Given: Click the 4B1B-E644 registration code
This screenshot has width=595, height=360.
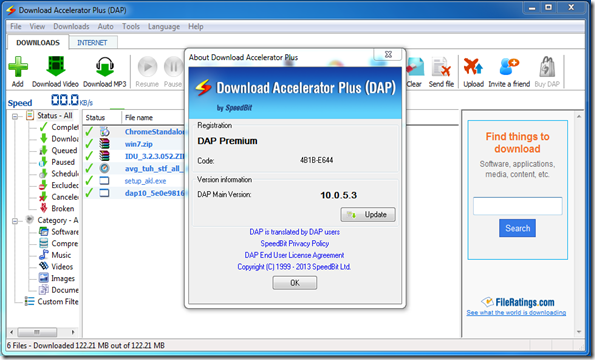Looking at the screenshot, I should 316,160.
